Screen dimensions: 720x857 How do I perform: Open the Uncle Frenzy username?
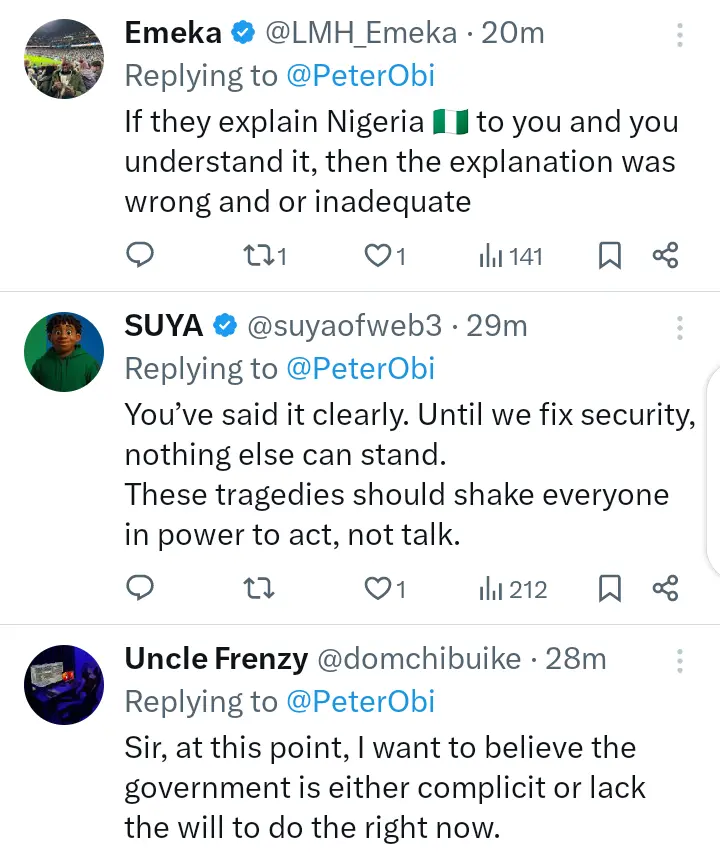pyautogui.click(x=215, y=659)
